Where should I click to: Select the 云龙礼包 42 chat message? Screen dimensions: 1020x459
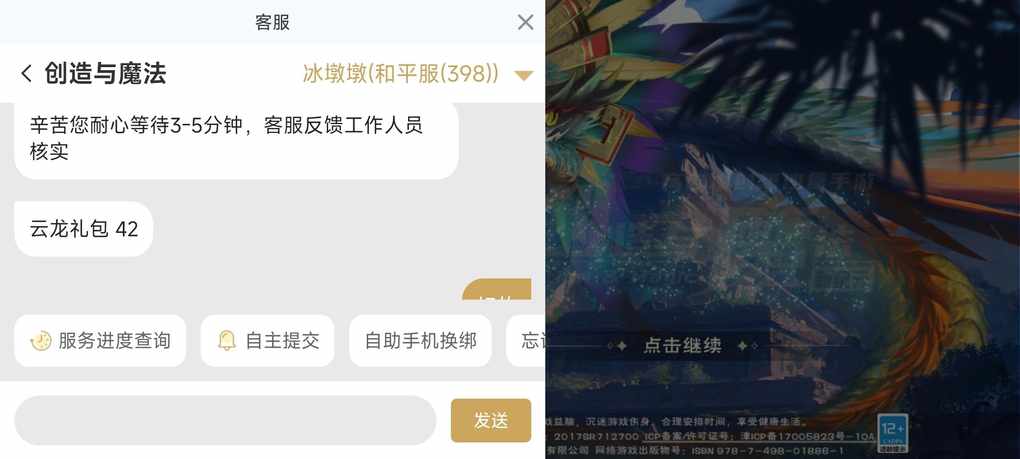(84, 229)
